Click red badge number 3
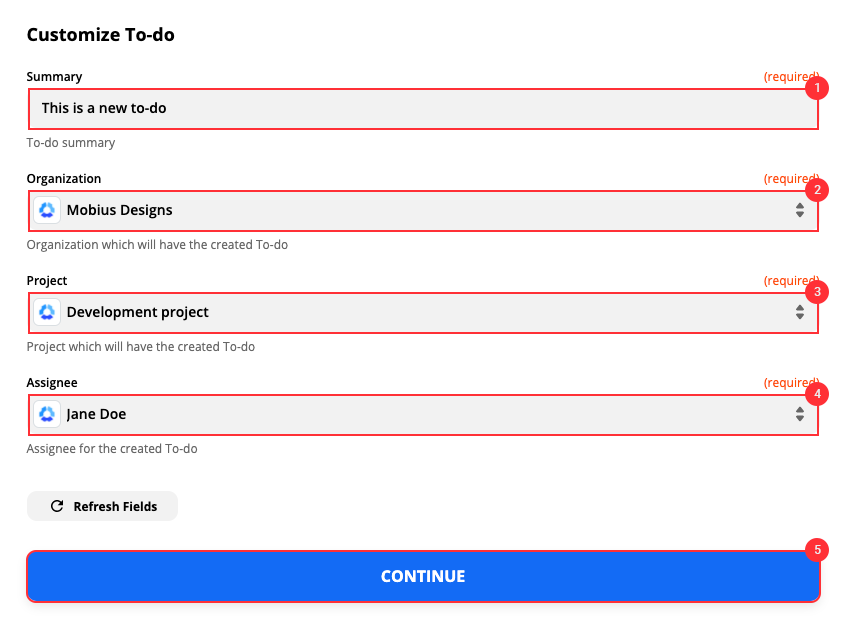 817,292
